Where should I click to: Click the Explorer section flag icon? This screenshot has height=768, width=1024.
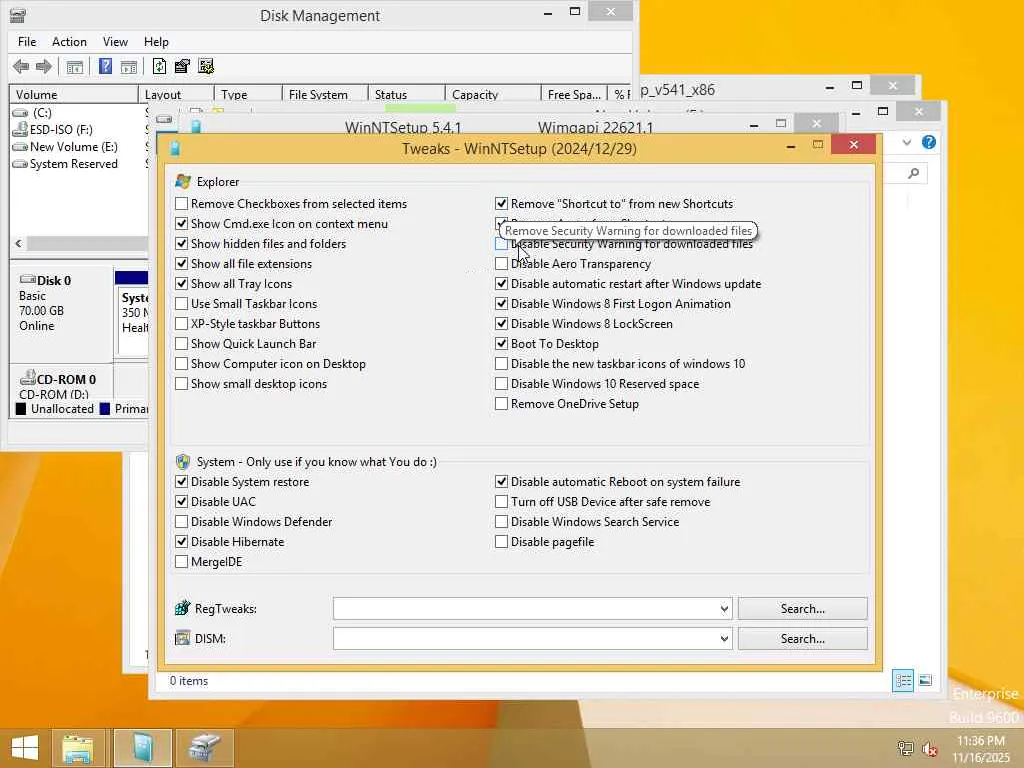click(x=183, y=182)
